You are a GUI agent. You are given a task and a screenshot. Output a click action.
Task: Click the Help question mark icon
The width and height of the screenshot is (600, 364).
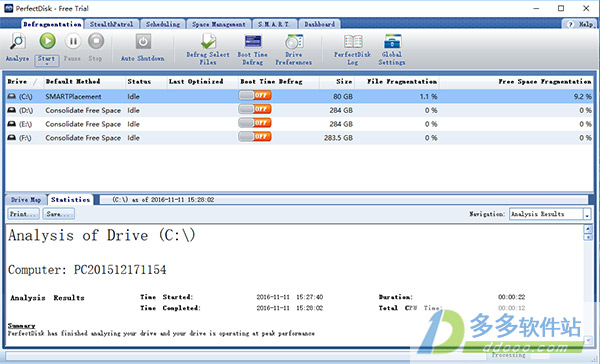point(571,24)
